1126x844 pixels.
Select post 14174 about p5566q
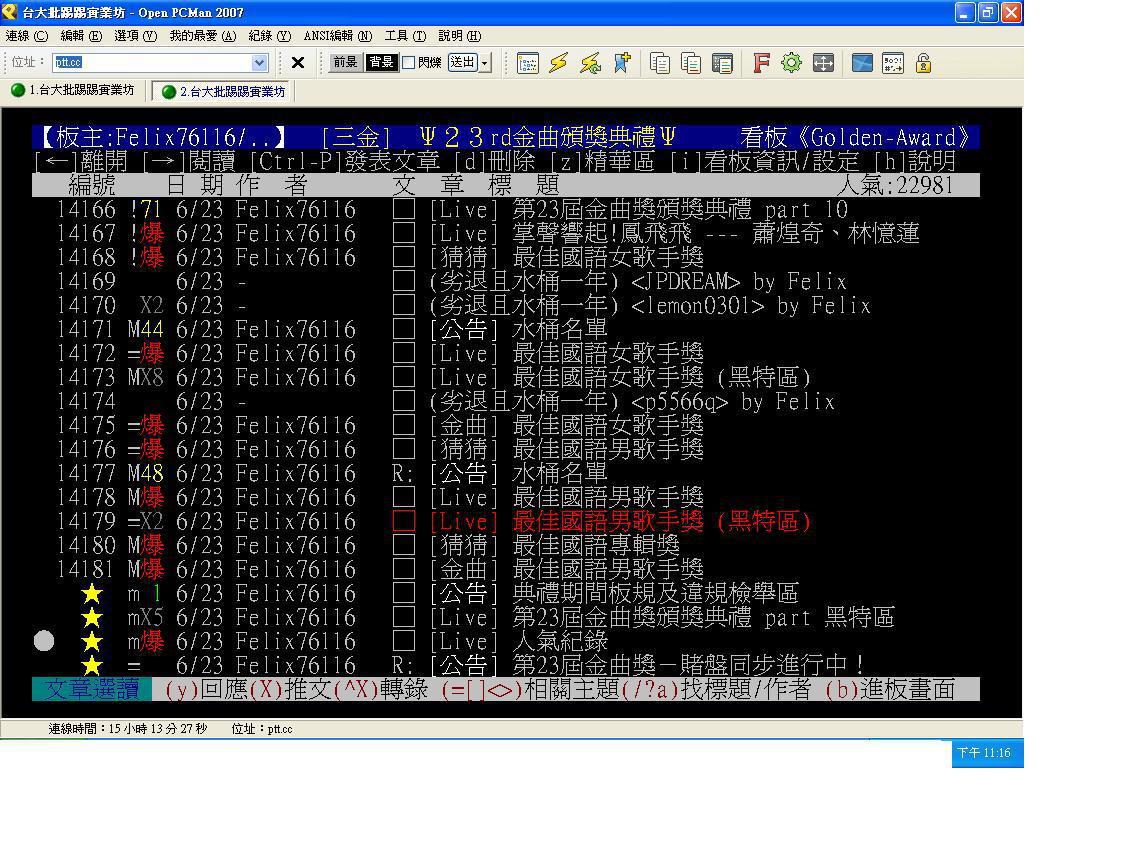pyautogui.click(x=506, y=402)
